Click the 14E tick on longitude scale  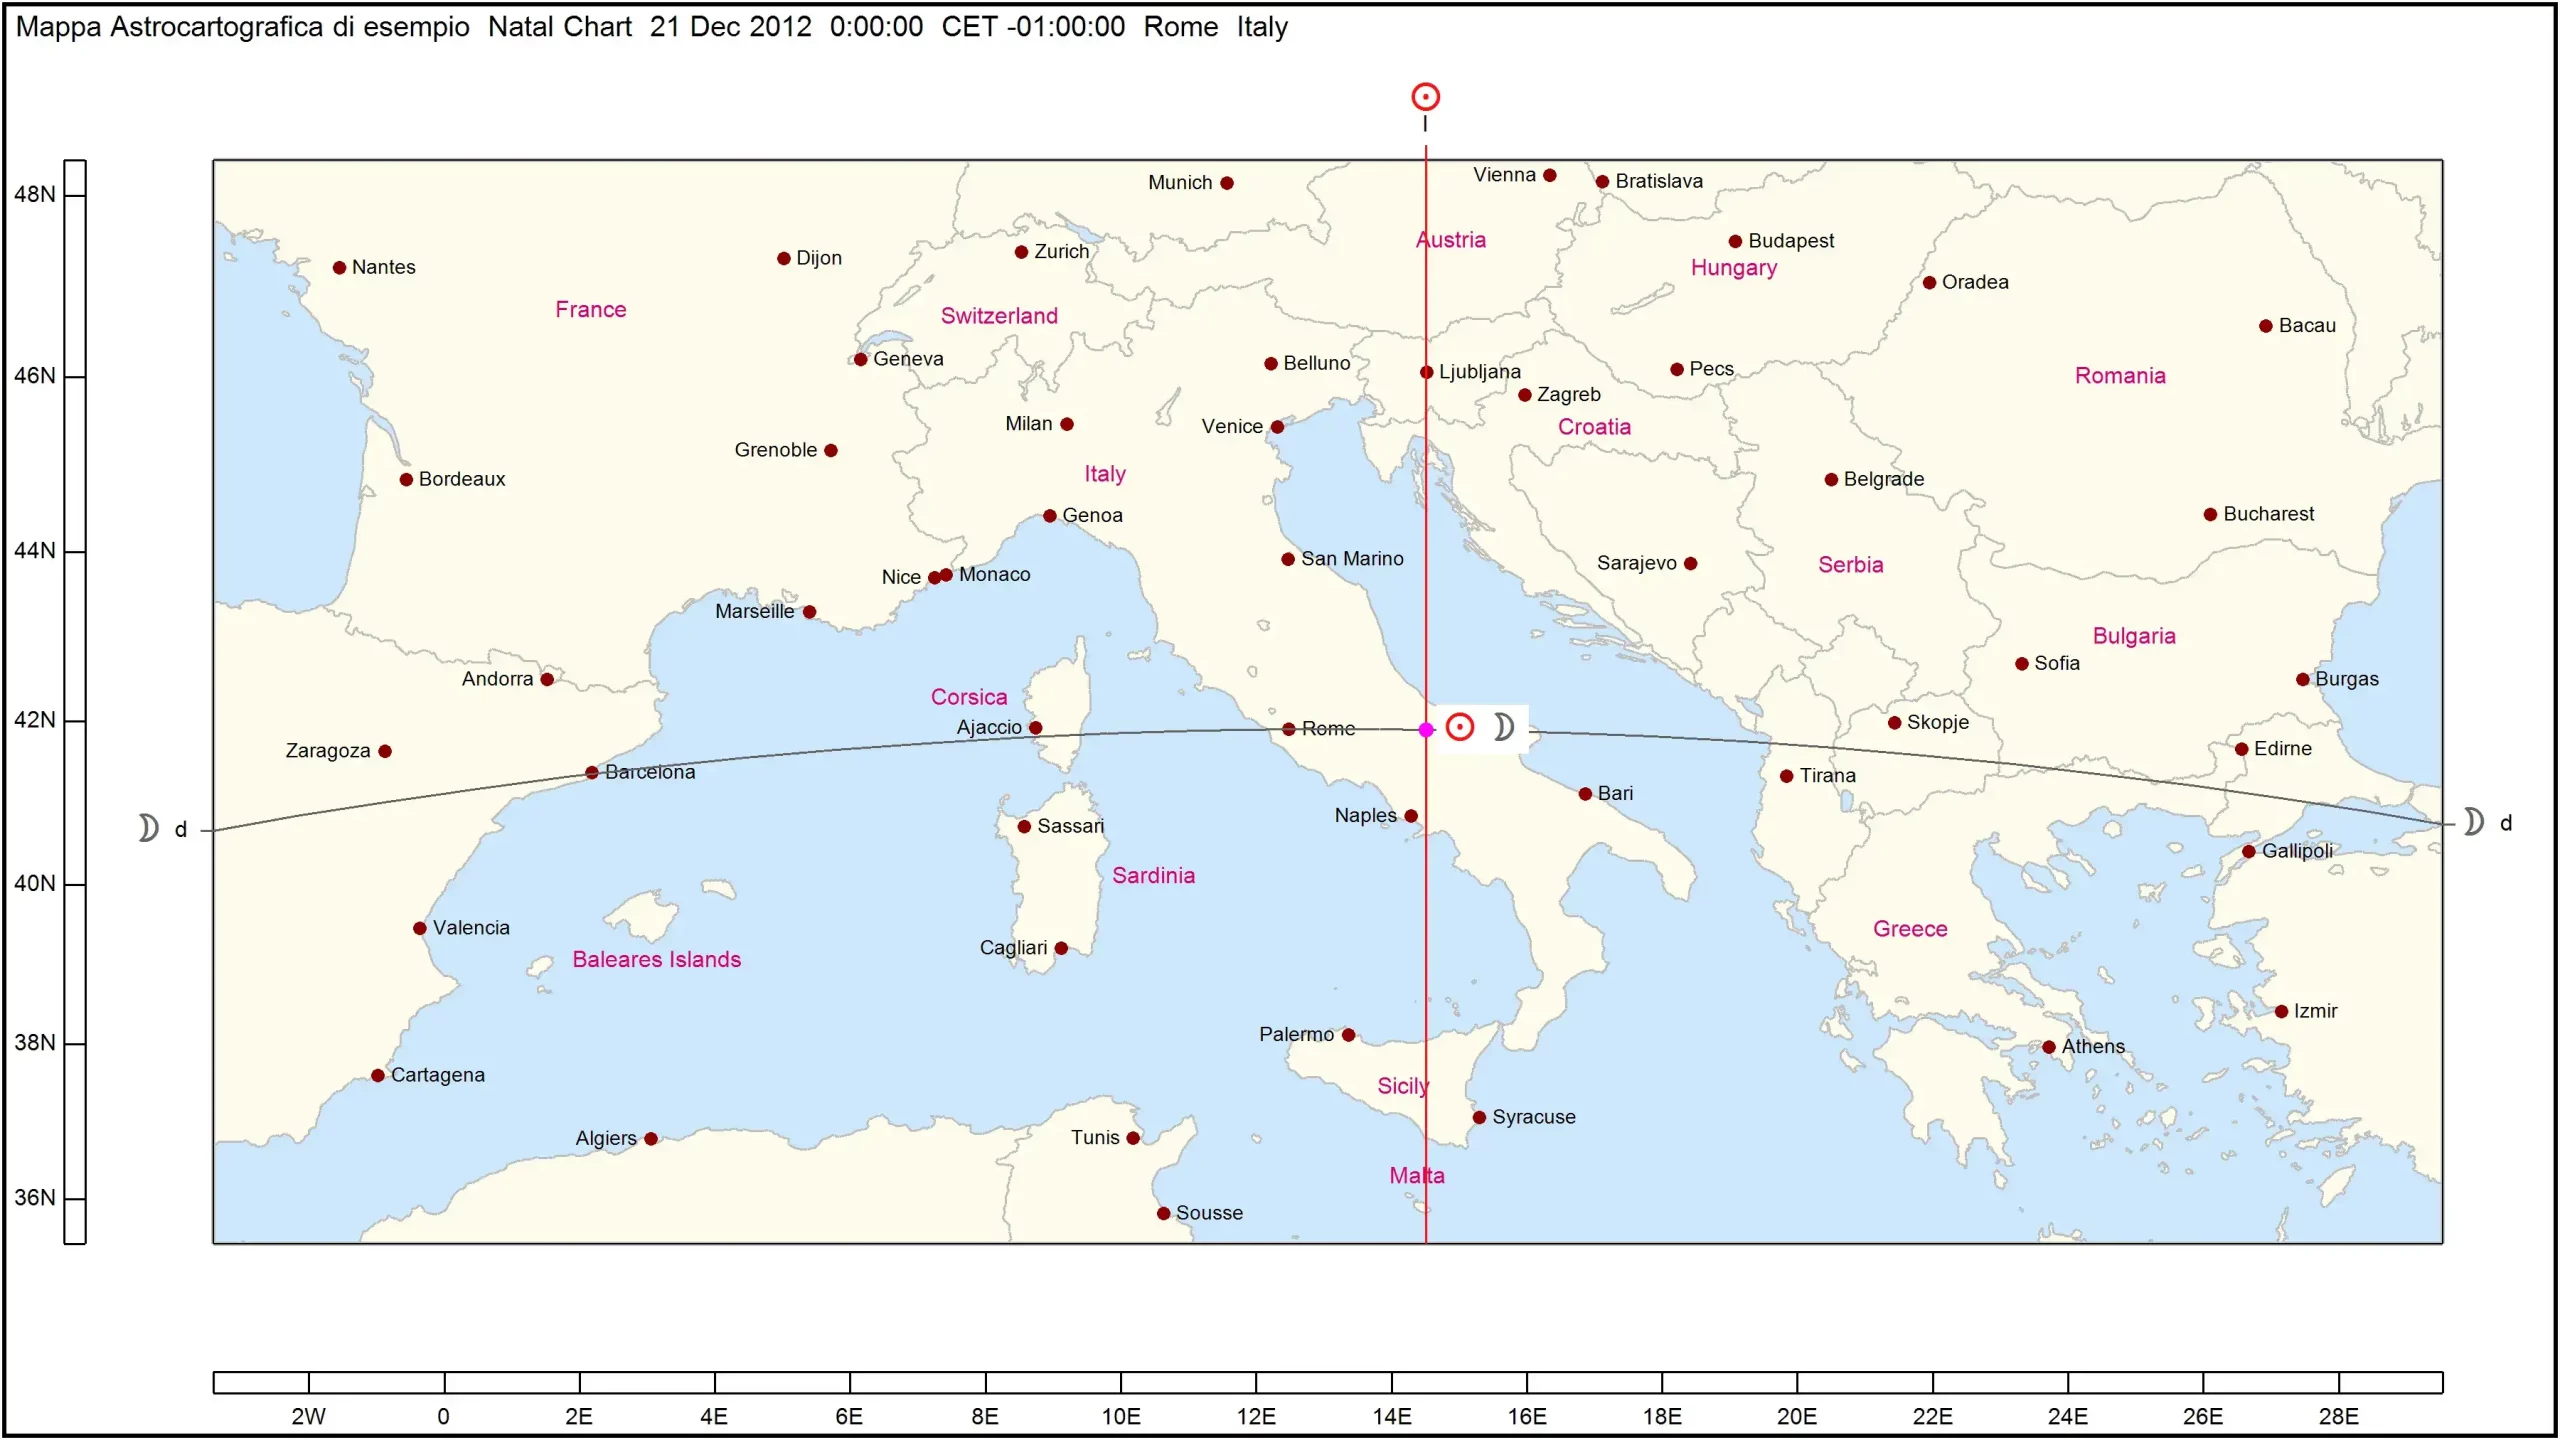tap(1392, 1384)
